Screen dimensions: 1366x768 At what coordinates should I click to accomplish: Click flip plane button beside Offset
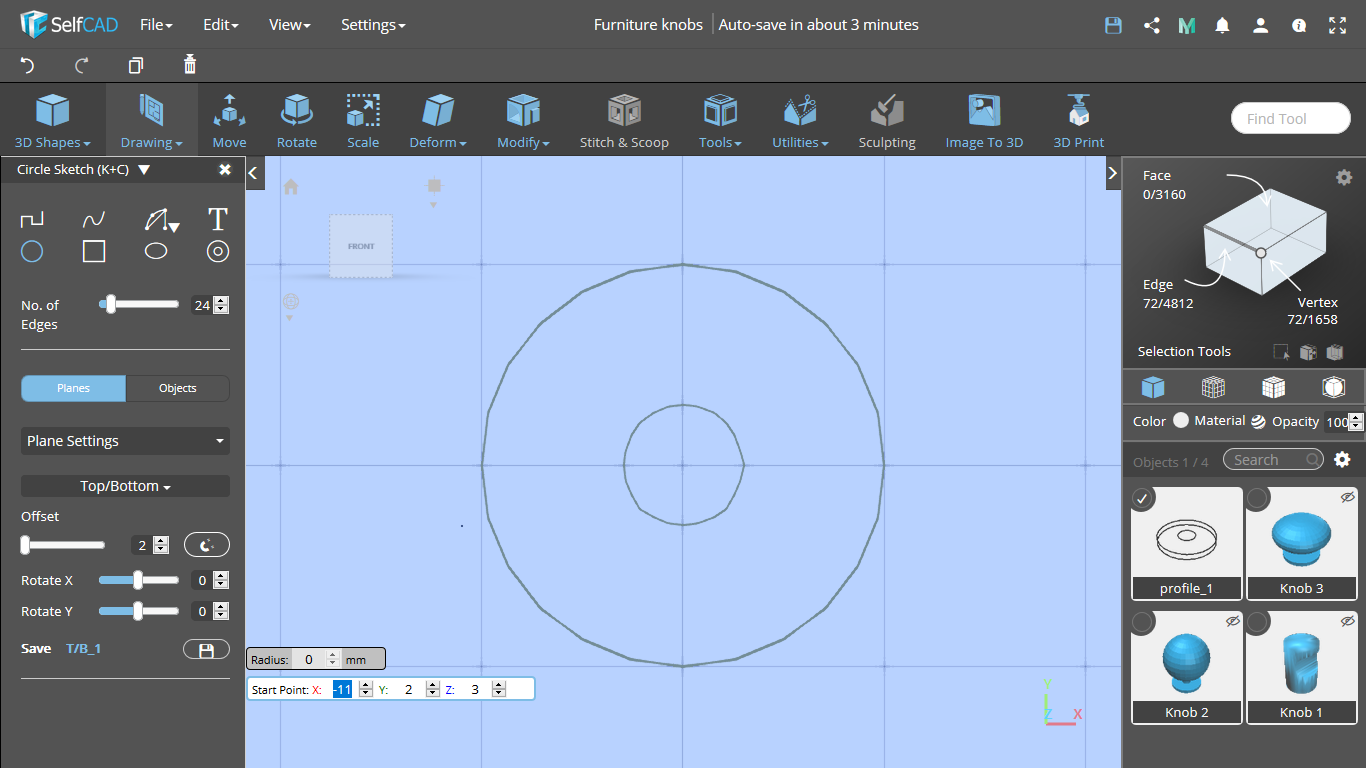[x=206, y=545]
